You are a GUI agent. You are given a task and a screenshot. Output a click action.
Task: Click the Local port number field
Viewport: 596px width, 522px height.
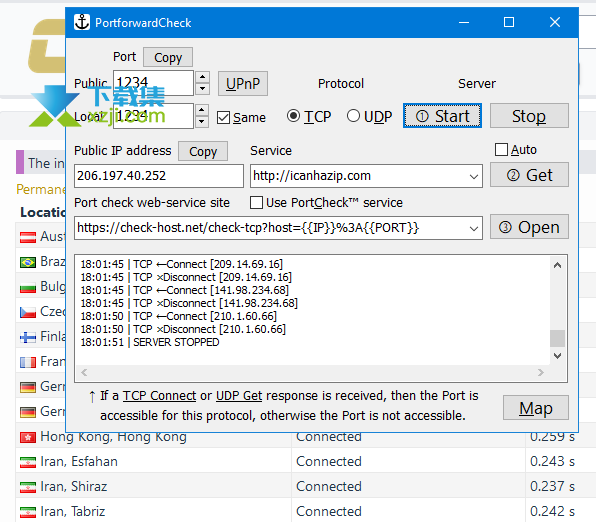point(153,116)
